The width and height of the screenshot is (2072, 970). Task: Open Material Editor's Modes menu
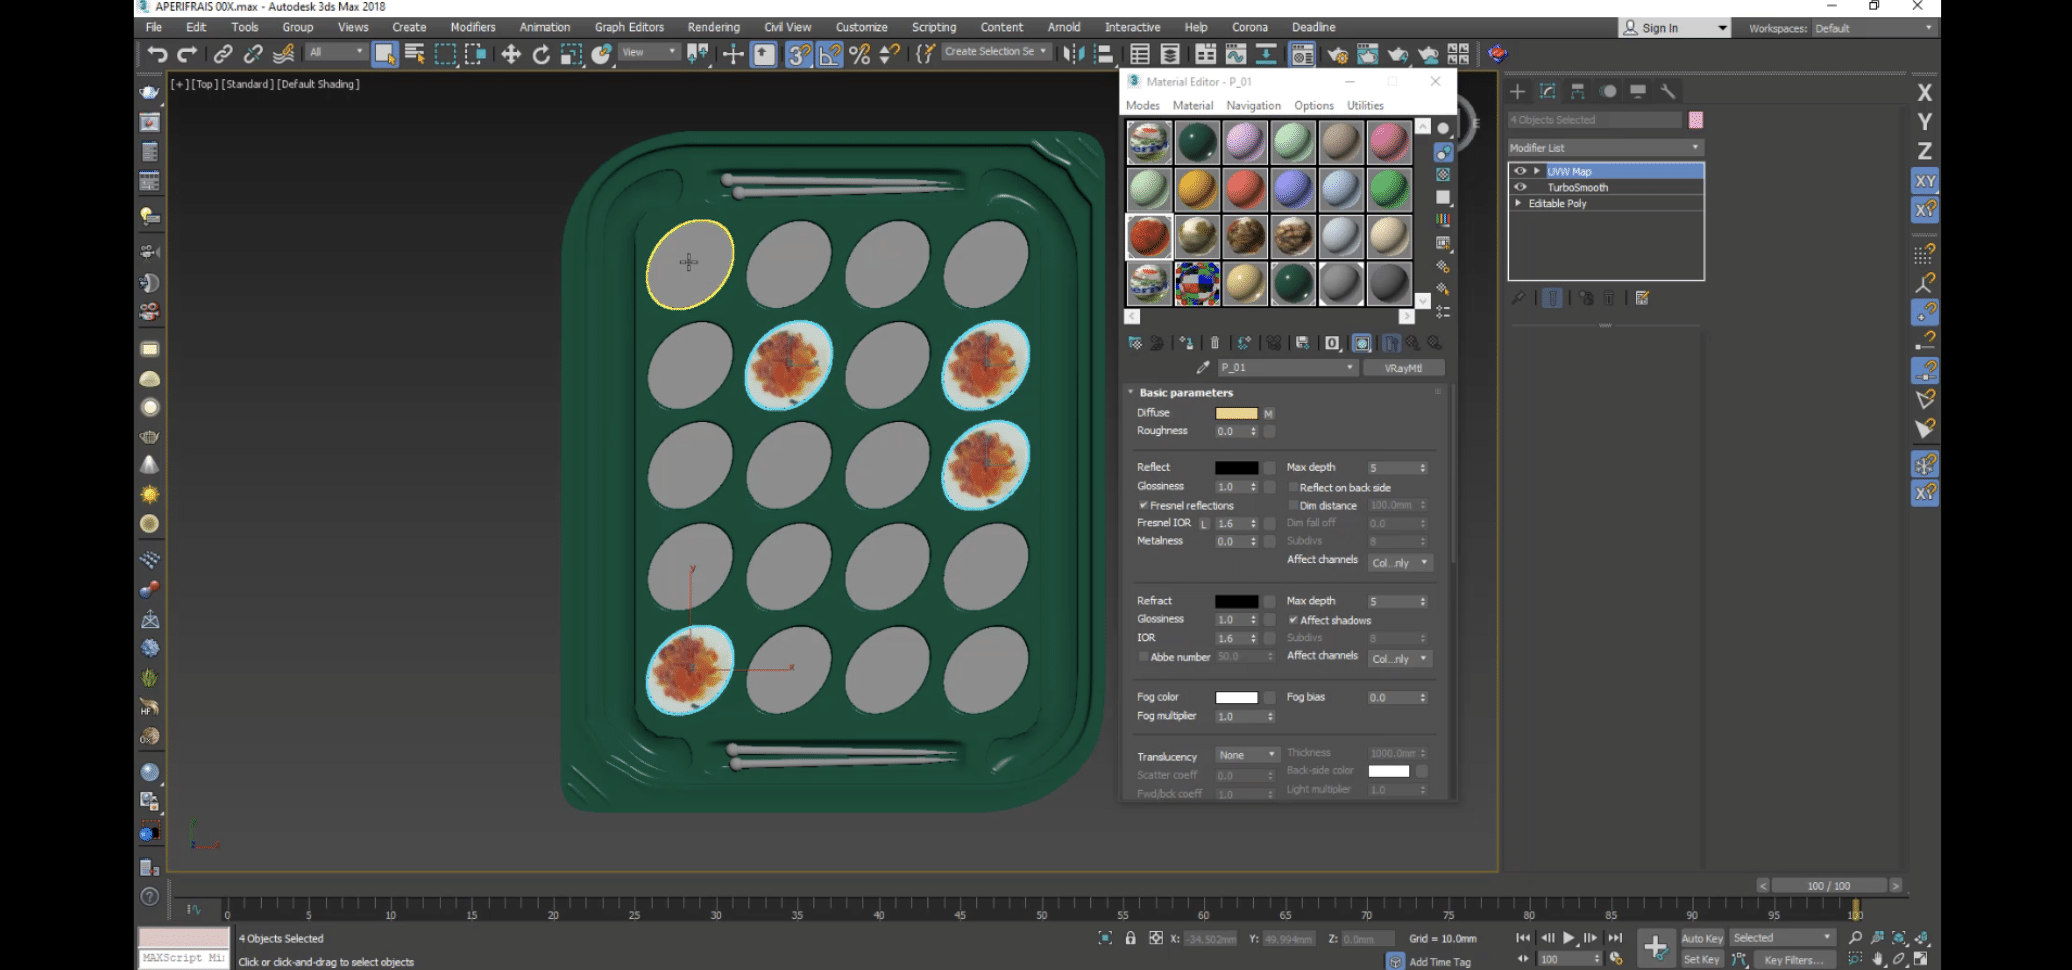click(1143, 105)
